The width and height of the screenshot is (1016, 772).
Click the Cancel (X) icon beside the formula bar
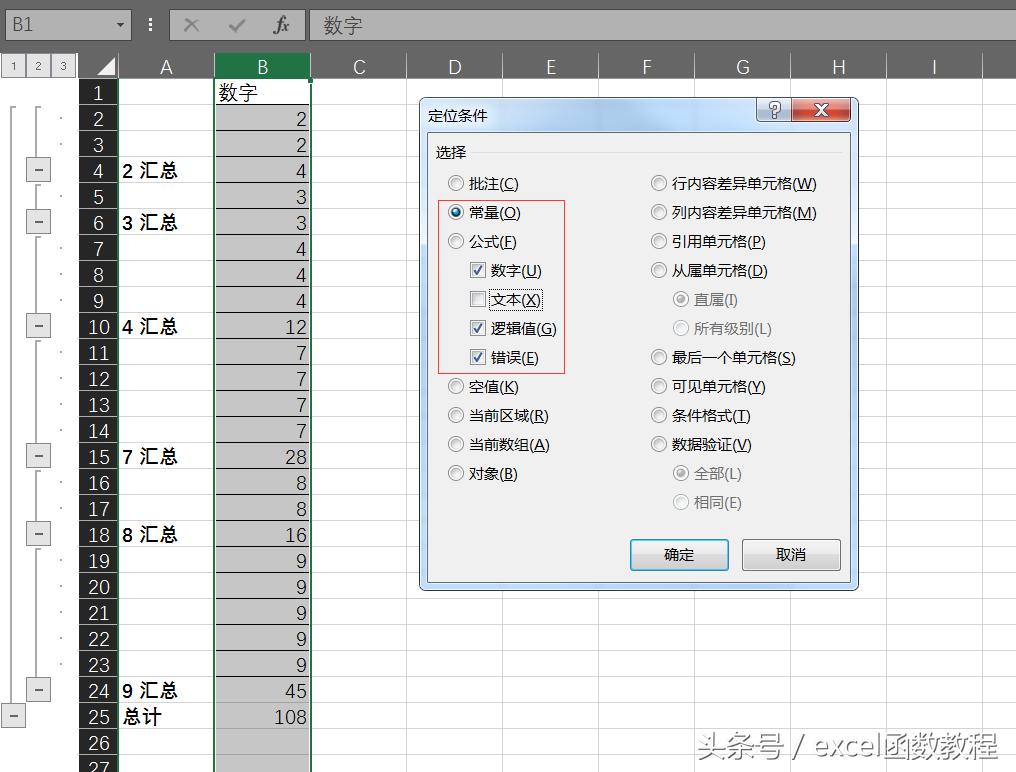[x=190, y=25]
